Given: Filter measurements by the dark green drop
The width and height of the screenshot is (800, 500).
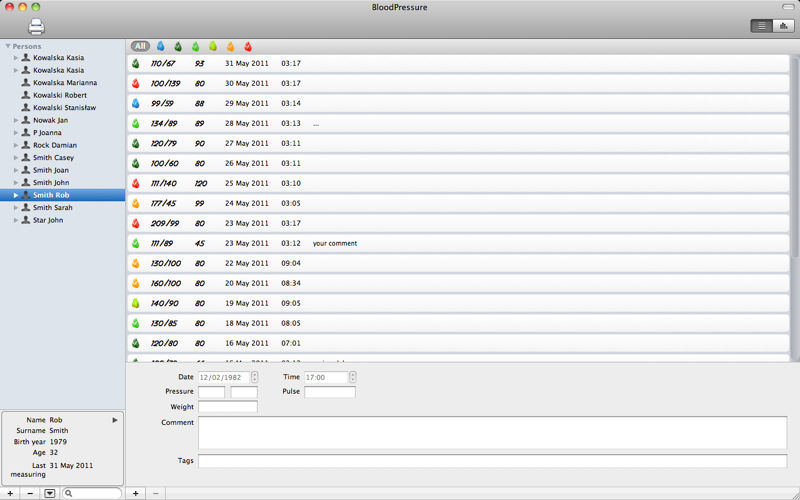Looking at the screenshot, I should click(x=178, y=46).
